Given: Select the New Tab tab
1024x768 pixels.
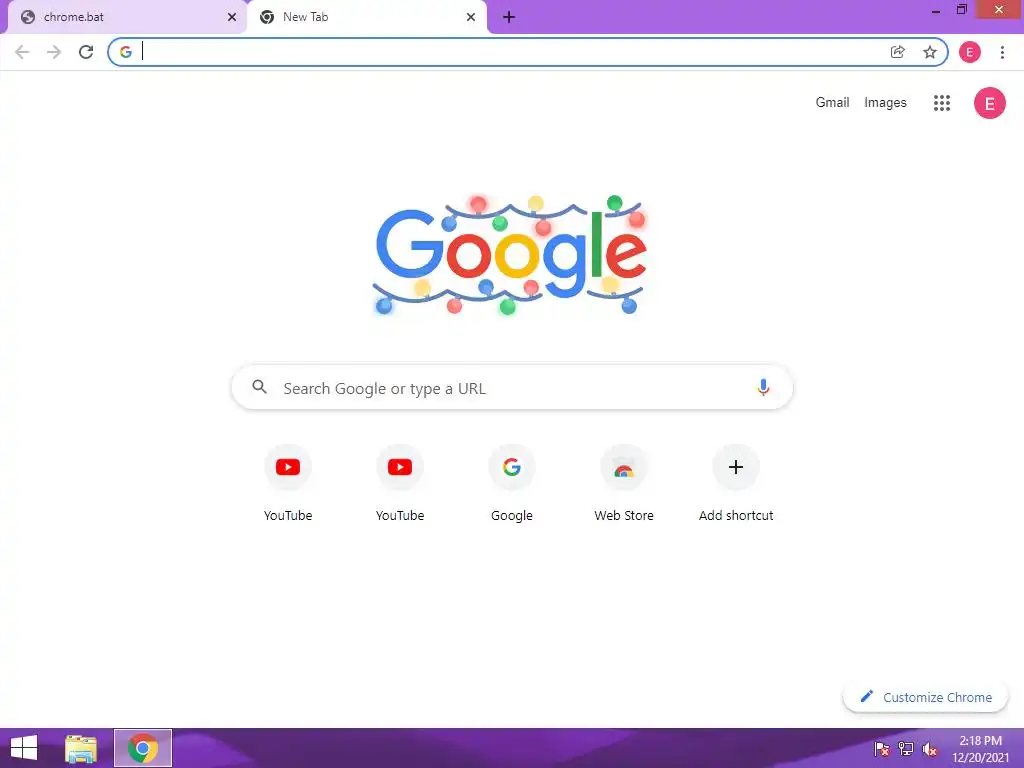Looking at the screenshot, I should click(x=367, y=17).
